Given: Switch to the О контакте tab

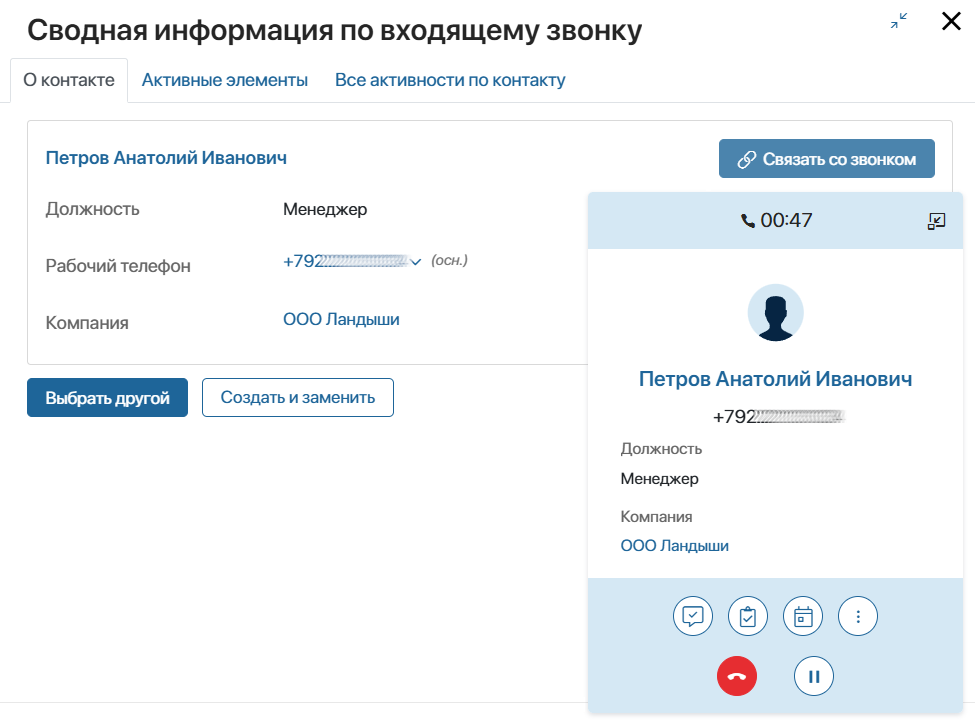Looking at the screenshot, I should coord(69,80).
